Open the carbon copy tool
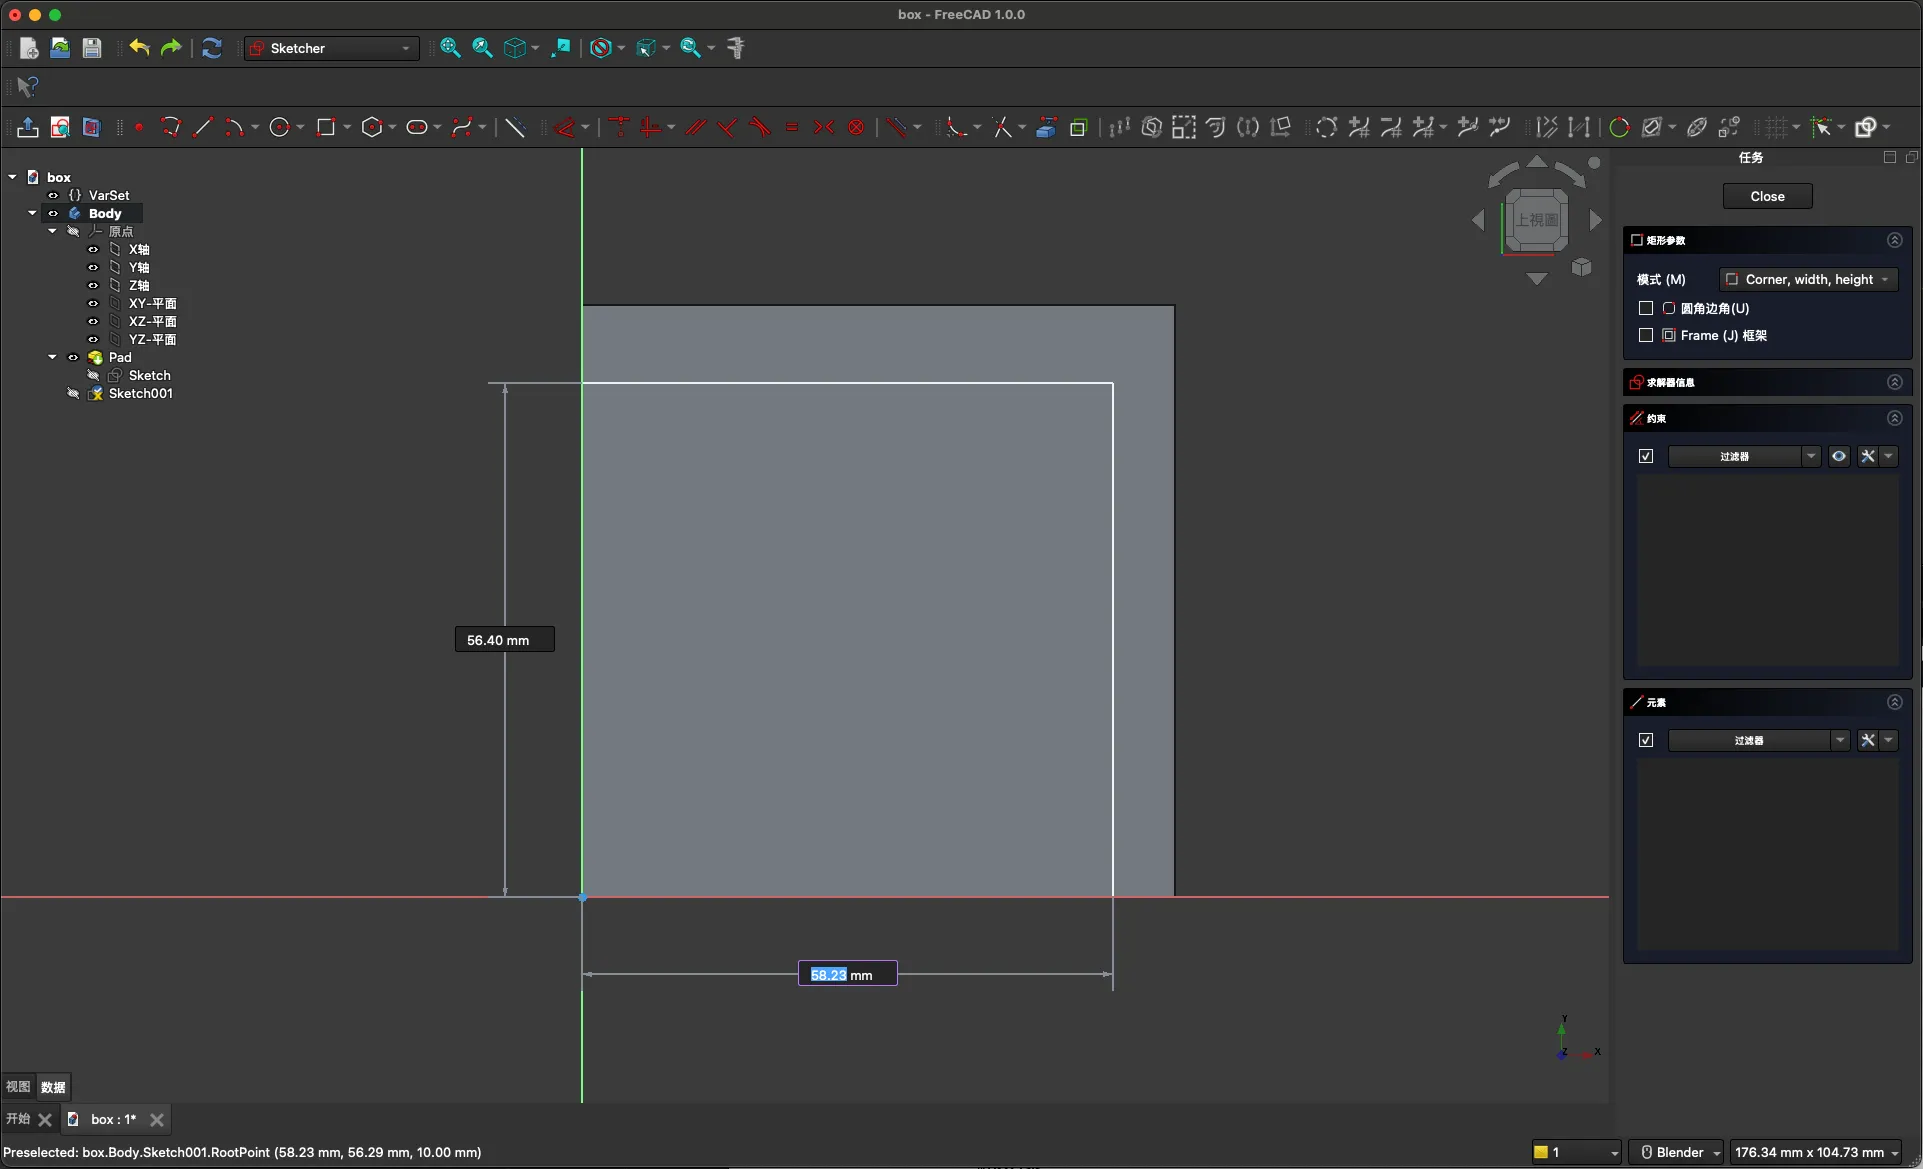The image size is (1923, 1169). pyautogui.click(x=1078, y=127)
